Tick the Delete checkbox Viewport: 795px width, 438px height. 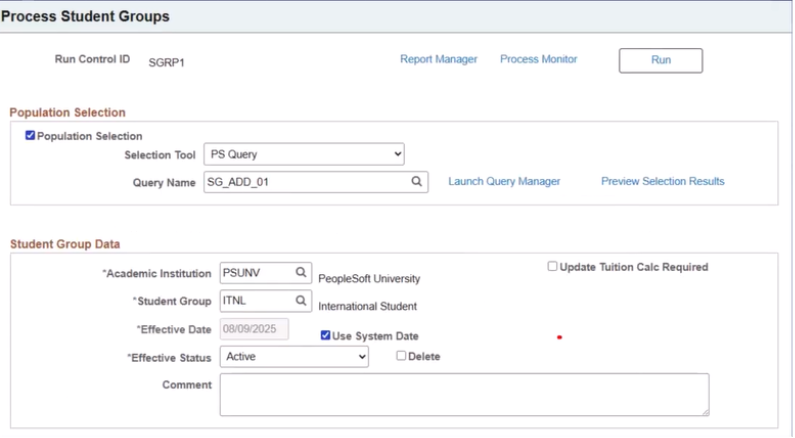(x=401, y=356)
